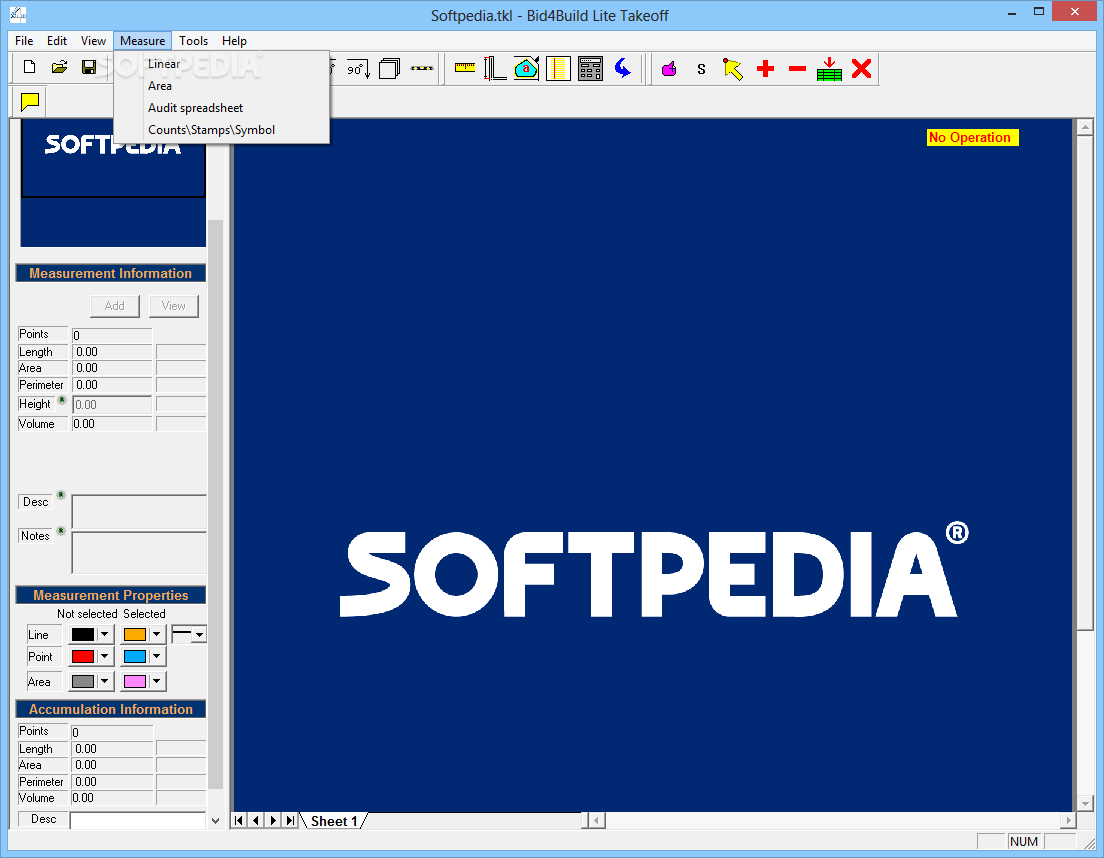Click the View button under Measurement Information
The width and height of the screenshot is (1104, 858).
tap(174, 306)
